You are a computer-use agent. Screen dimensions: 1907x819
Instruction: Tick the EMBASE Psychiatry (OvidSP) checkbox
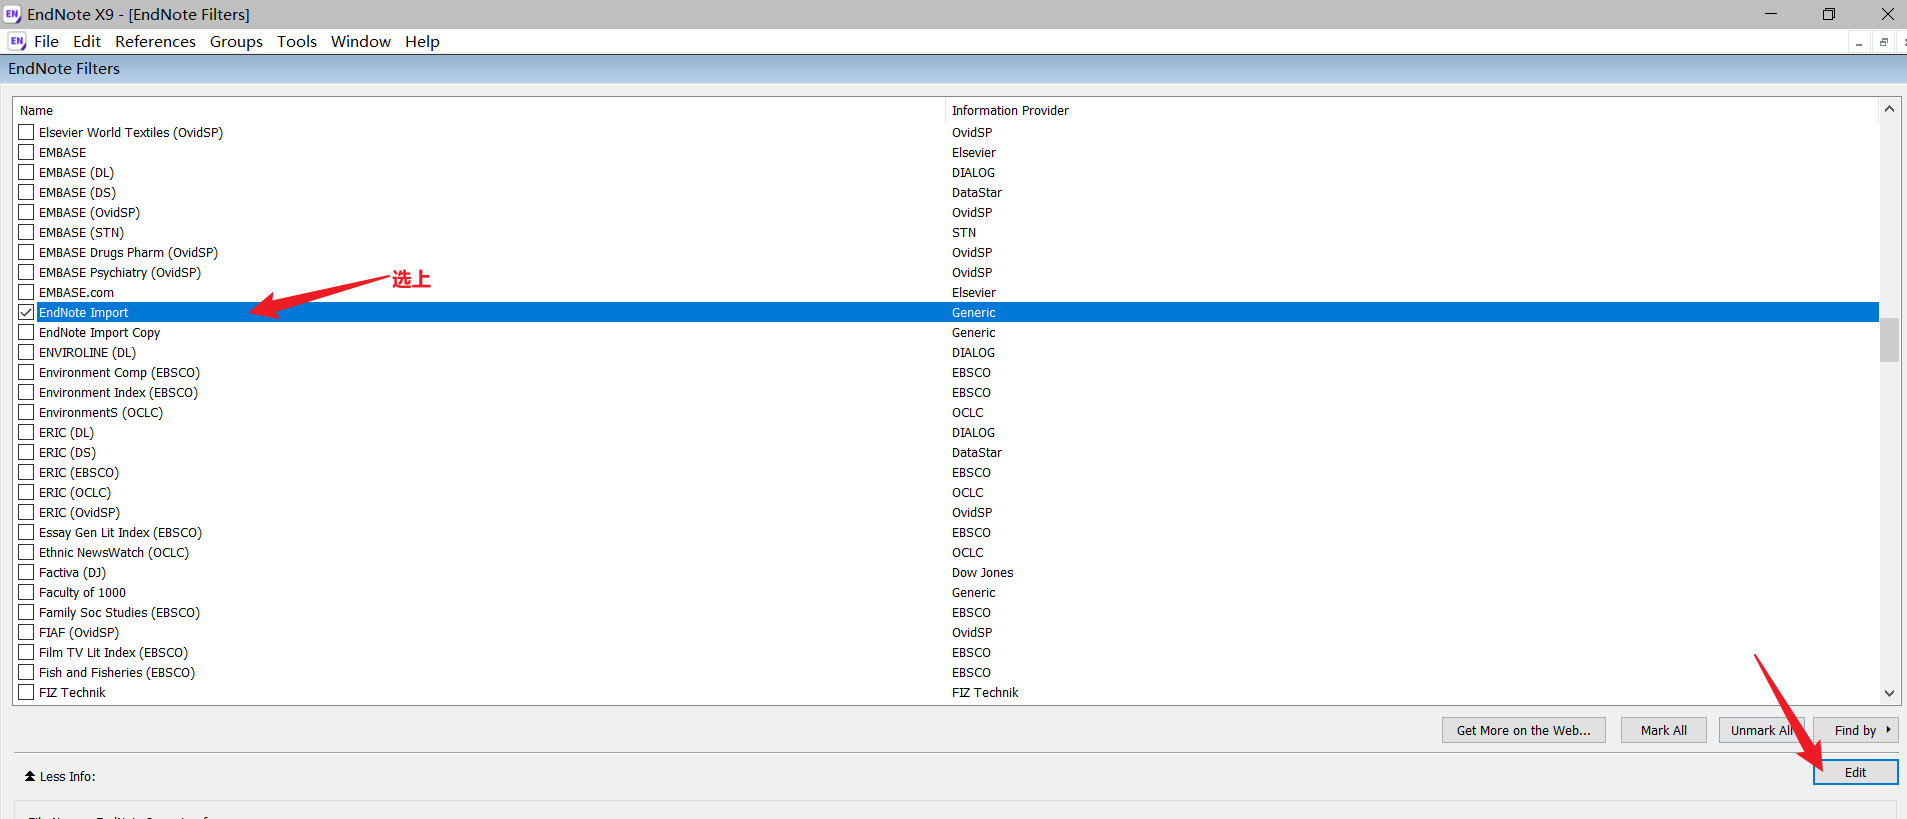[x=26, y=272]
